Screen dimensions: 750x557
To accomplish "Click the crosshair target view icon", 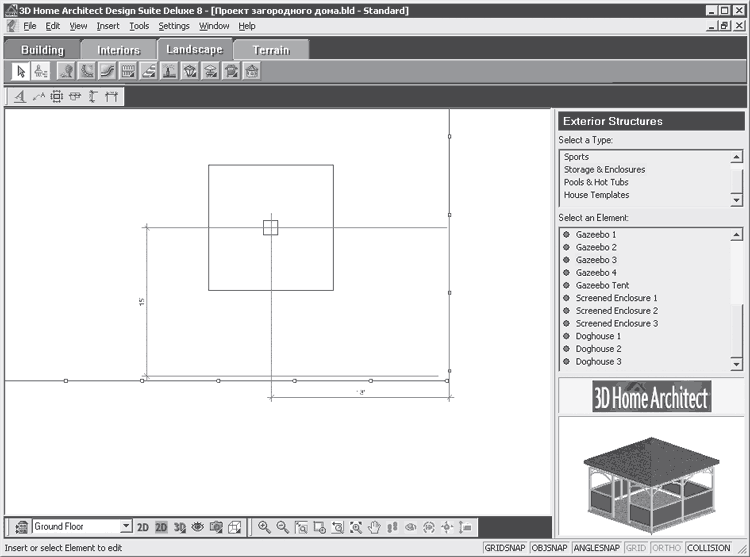I will 447,527.
